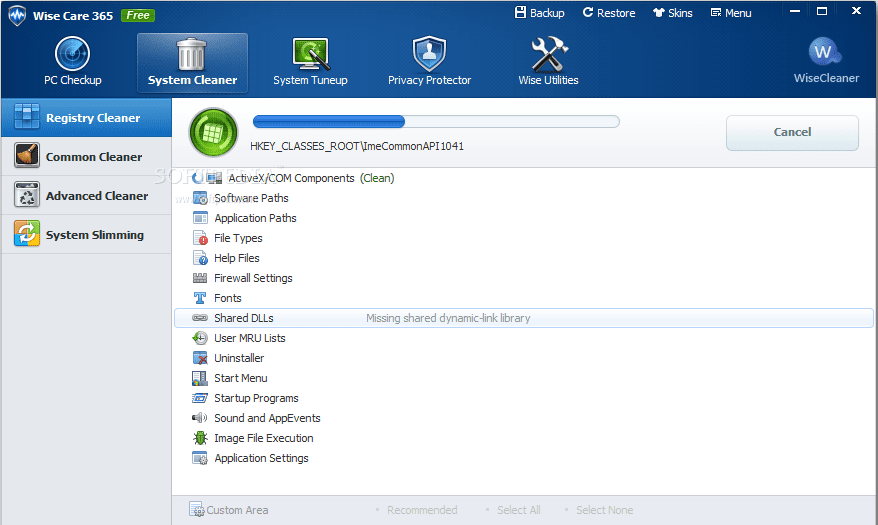Select the 'File Types' entry
The image size is (878, 525).
238,238
